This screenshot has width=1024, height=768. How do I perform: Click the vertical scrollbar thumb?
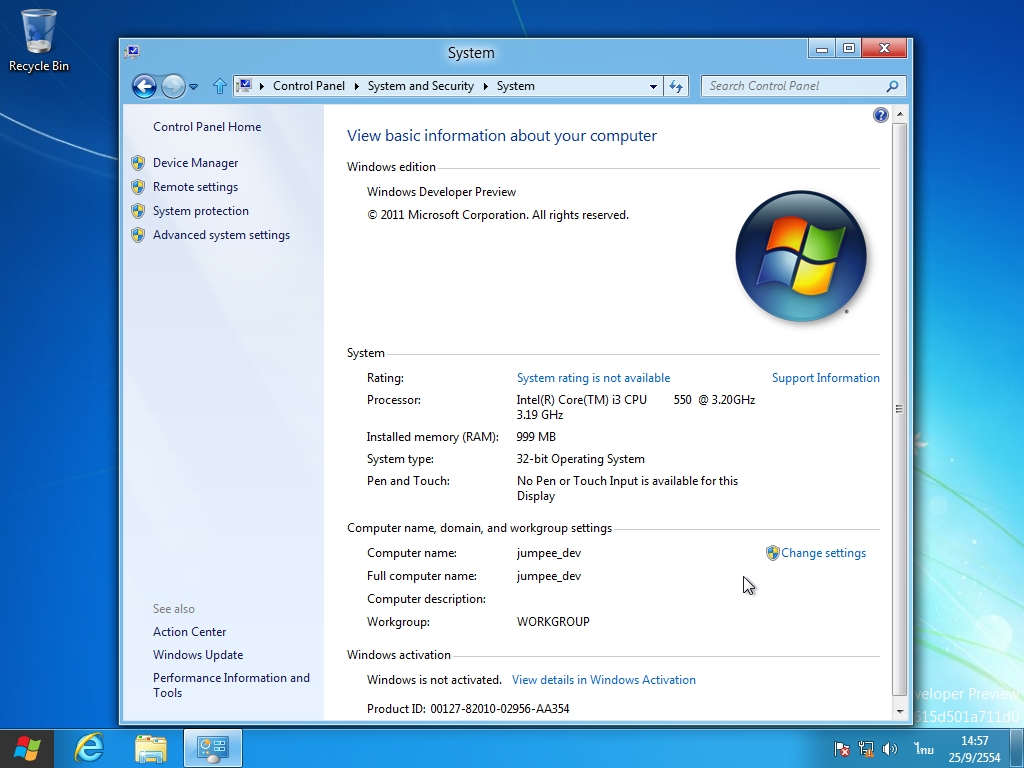click(x=900, y=409)
